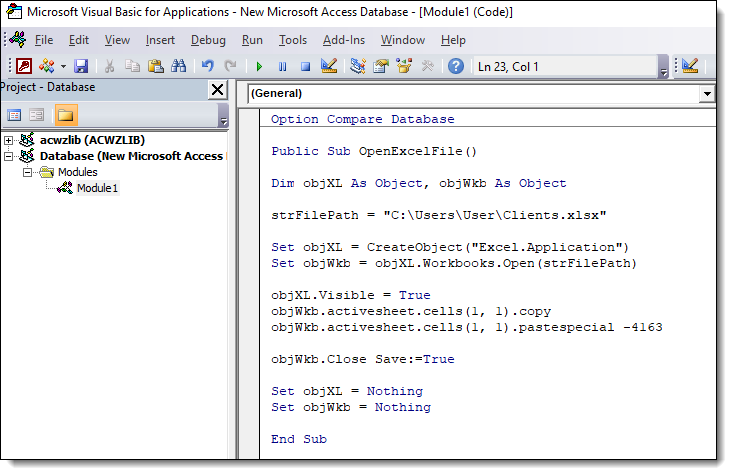
Task: Click the Find binoculars icon
Action: 178,66
